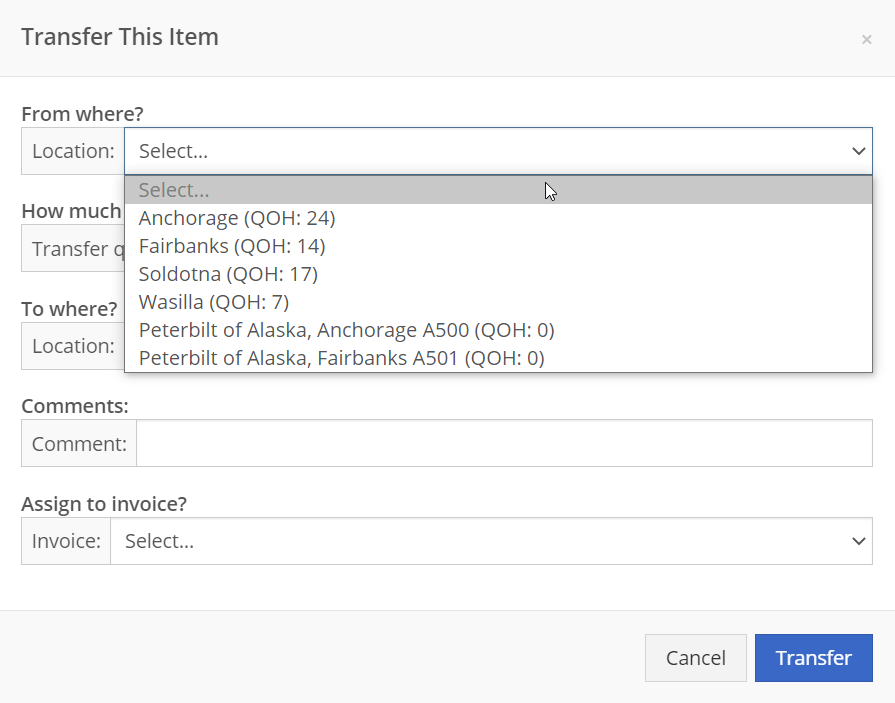This screenshot has width=895, height=703.
Task: Click the Transfer button
Action: [x=813, y=658]
